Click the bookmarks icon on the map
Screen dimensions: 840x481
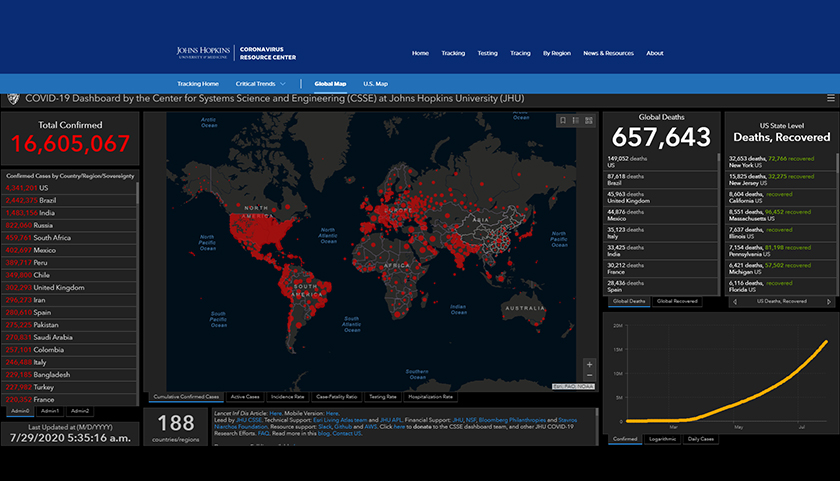click(562, 120)
